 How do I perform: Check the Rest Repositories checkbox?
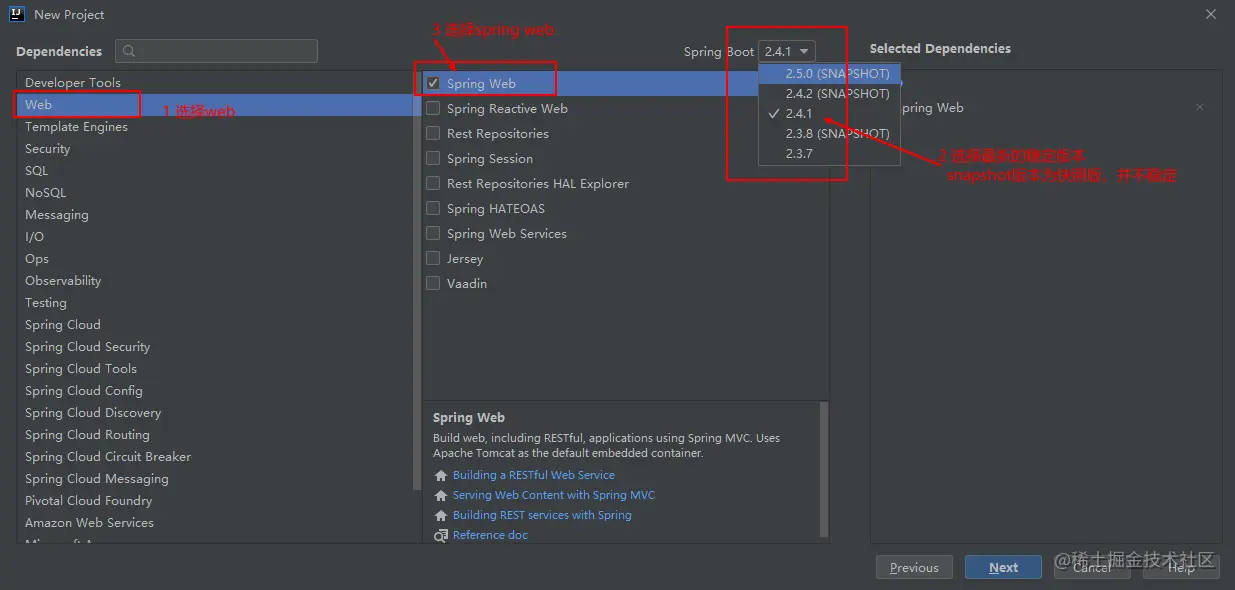coord(433,133)
